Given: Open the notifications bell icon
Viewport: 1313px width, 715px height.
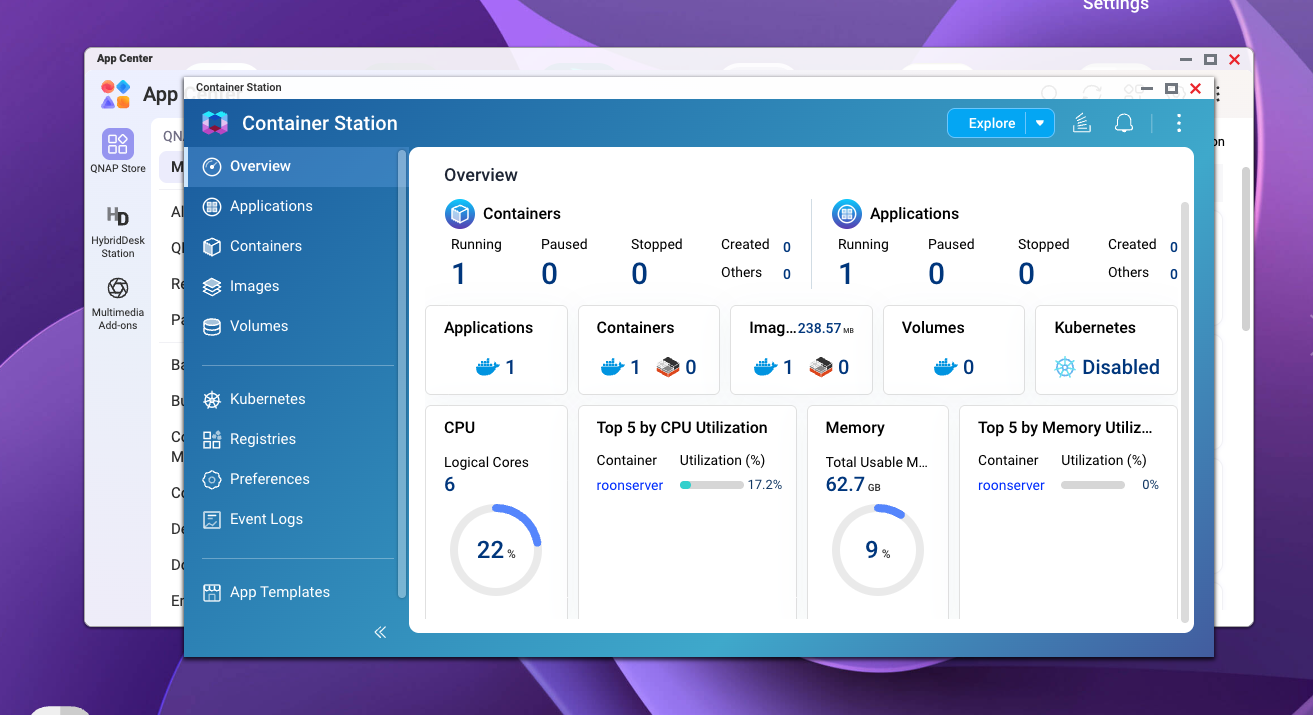Looking at the screenshot, I should [1124, 123].
